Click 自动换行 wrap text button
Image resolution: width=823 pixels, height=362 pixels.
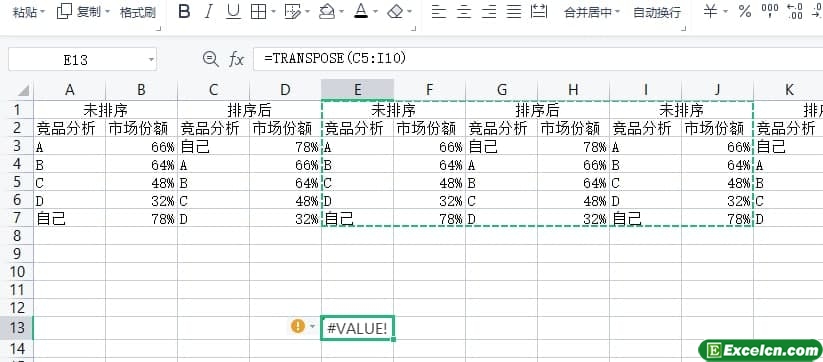tap(657, 12)
